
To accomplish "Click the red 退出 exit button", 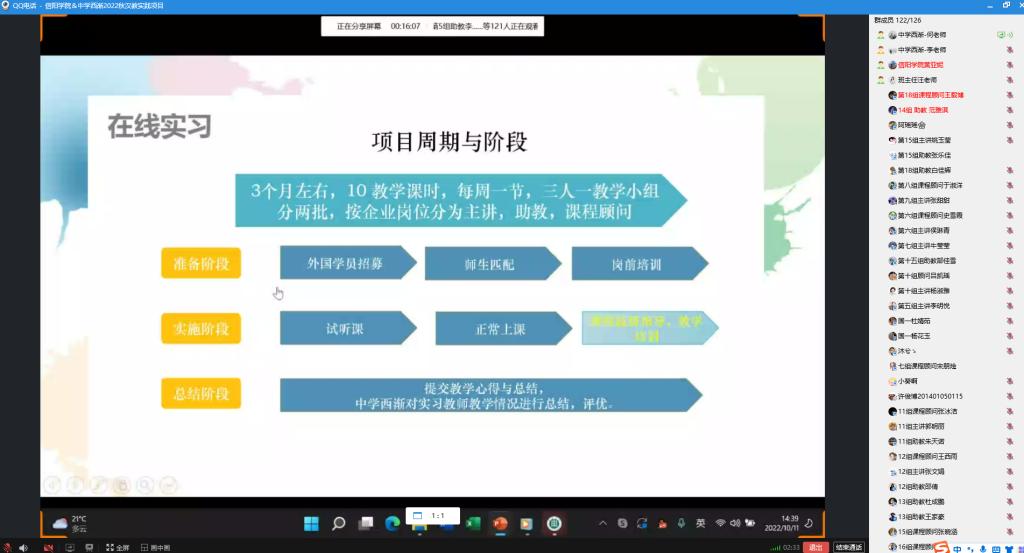I will point(816,547).
